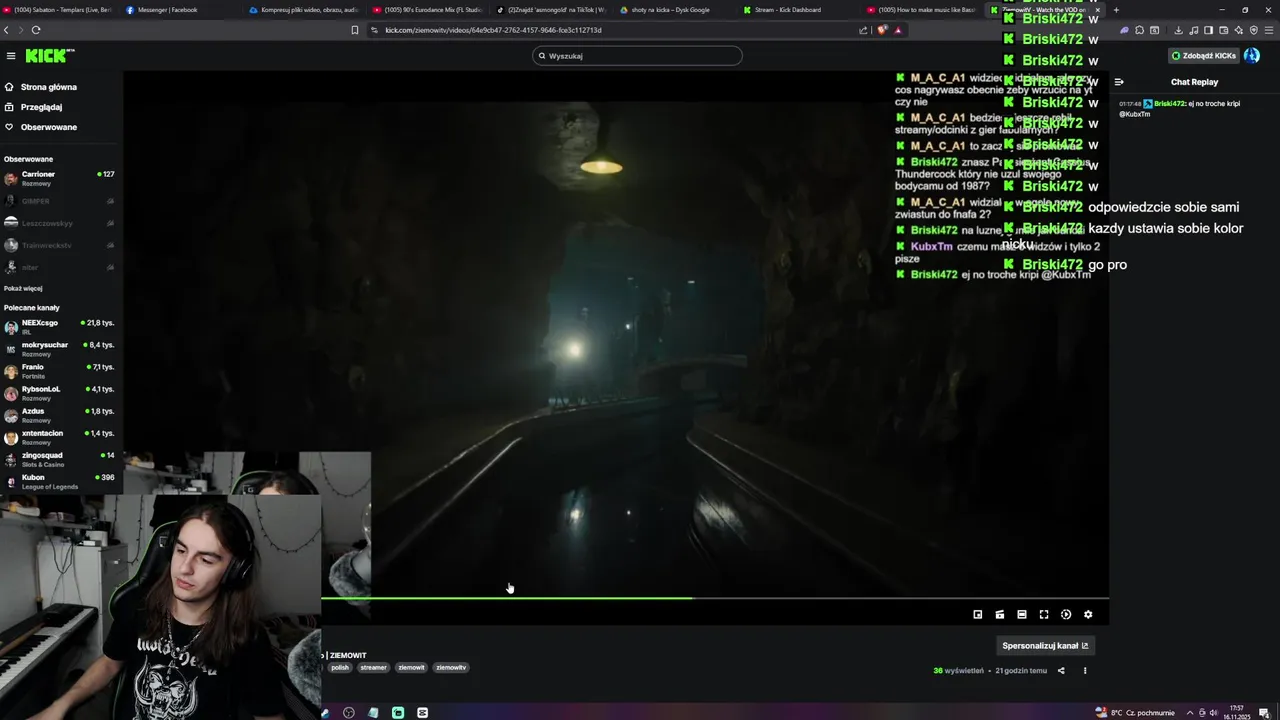
Task: Go to Strona główna
Action: tap(49, 87)
